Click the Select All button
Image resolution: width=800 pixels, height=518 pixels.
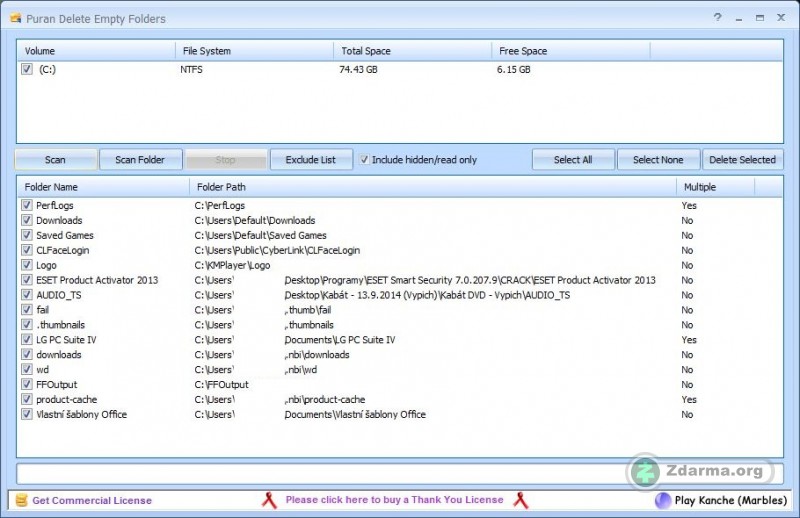click(573, 160)
